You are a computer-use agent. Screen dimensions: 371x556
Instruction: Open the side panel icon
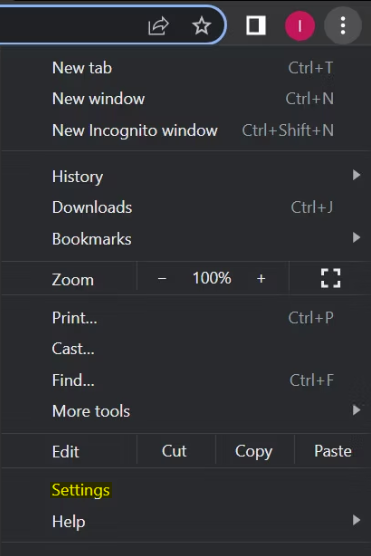(x=256, y=26)
